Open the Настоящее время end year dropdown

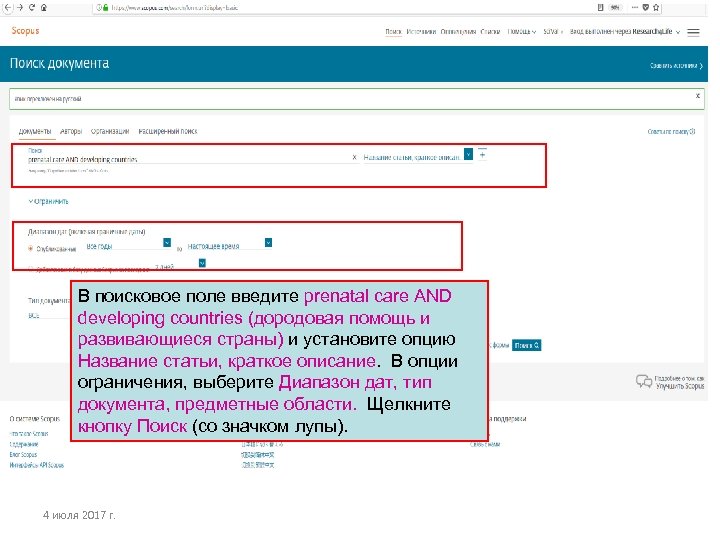pyautogui.click(x=230, y=245)
